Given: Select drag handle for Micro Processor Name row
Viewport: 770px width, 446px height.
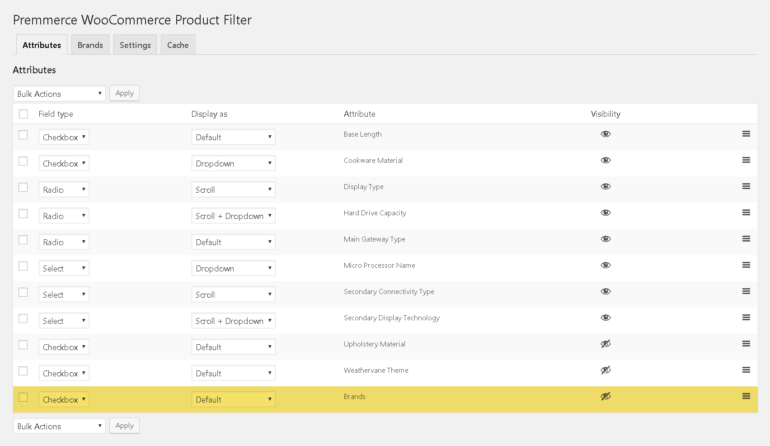Looking at the screenshot, I should click(746, 265).
